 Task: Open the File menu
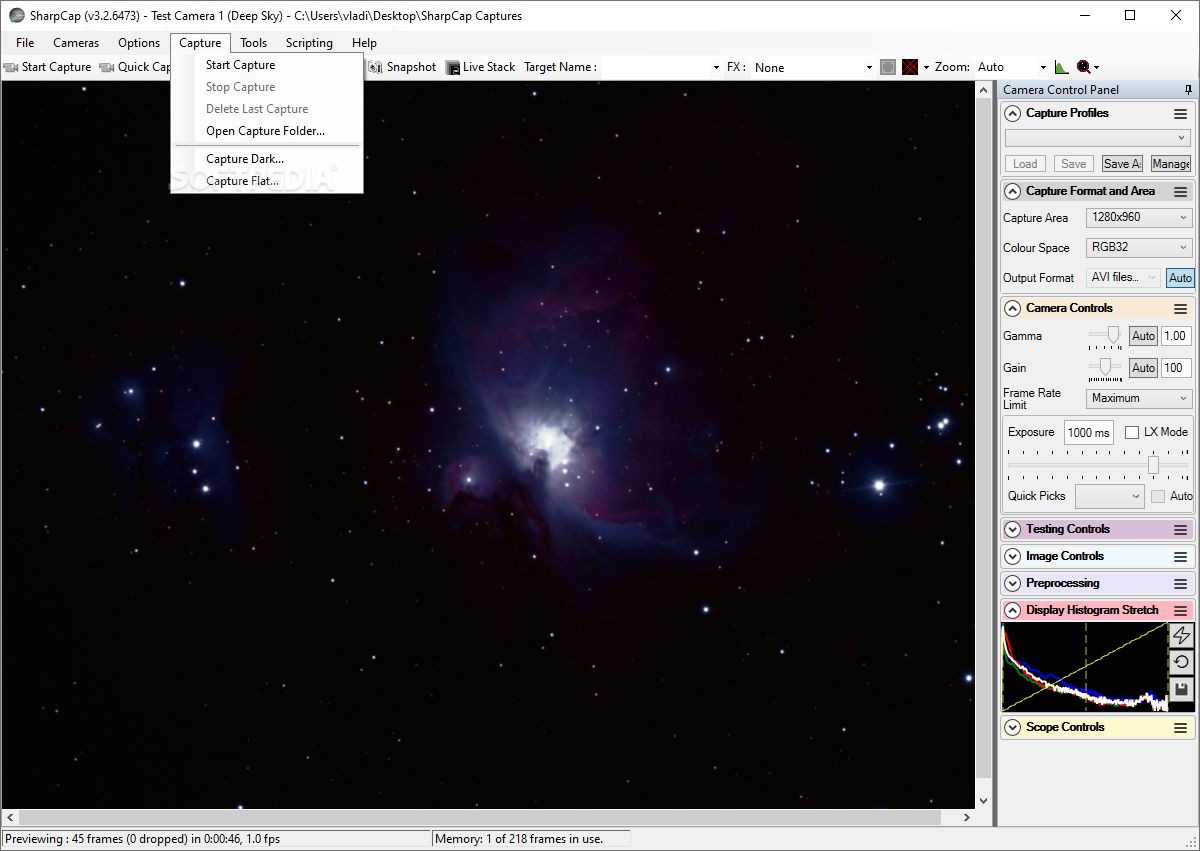[x=25, y=43]
